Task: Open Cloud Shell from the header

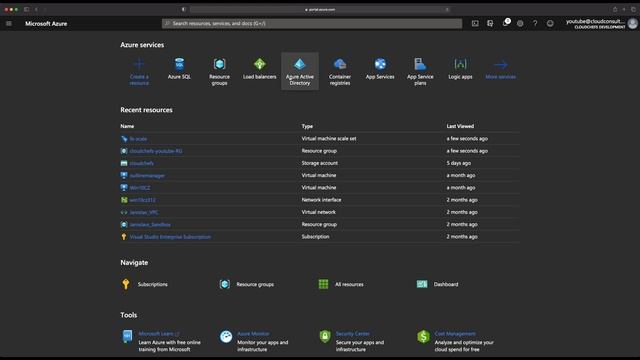Action: click(x=475, y=24)
